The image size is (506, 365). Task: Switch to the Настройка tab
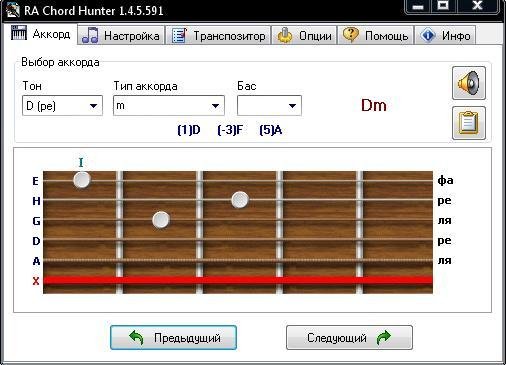coord(121,35)
